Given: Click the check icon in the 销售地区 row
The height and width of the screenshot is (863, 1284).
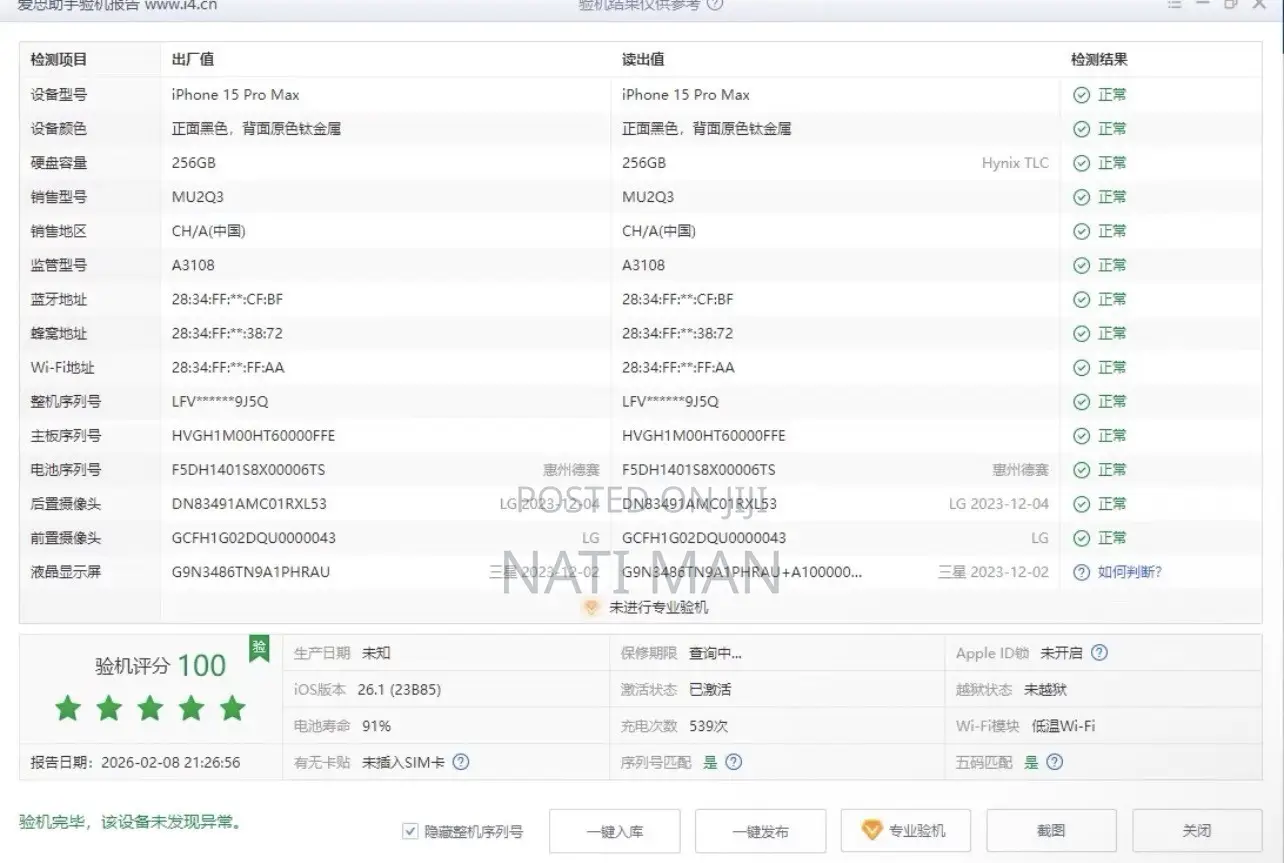Looking at the screenshot, I should (x=1081, y=231).
